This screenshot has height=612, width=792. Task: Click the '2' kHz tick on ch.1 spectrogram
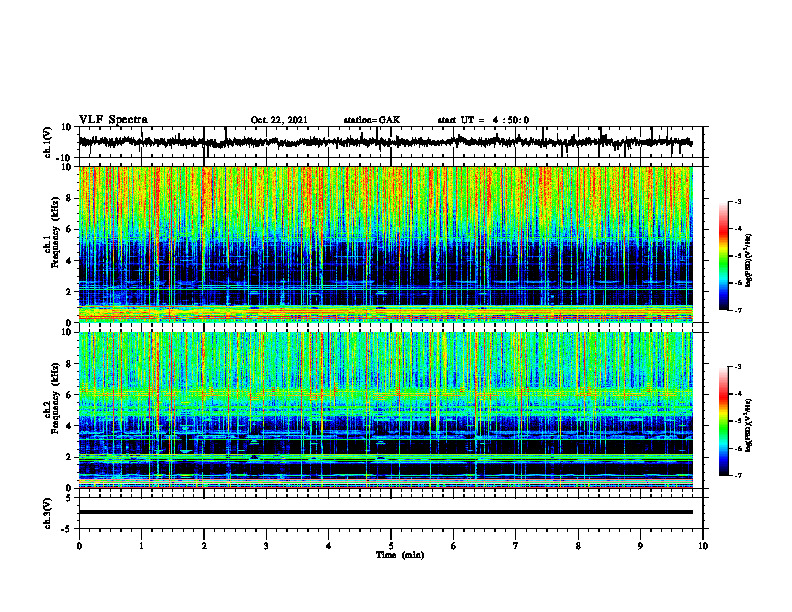[70, 292]
